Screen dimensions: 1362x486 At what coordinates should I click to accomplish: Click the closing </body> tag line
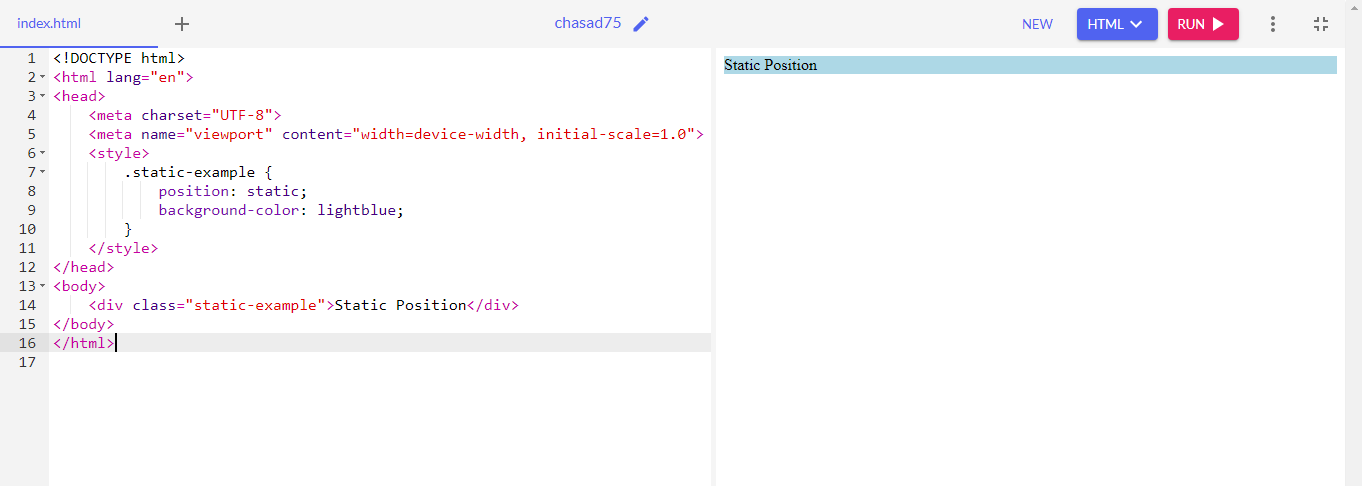84,324
